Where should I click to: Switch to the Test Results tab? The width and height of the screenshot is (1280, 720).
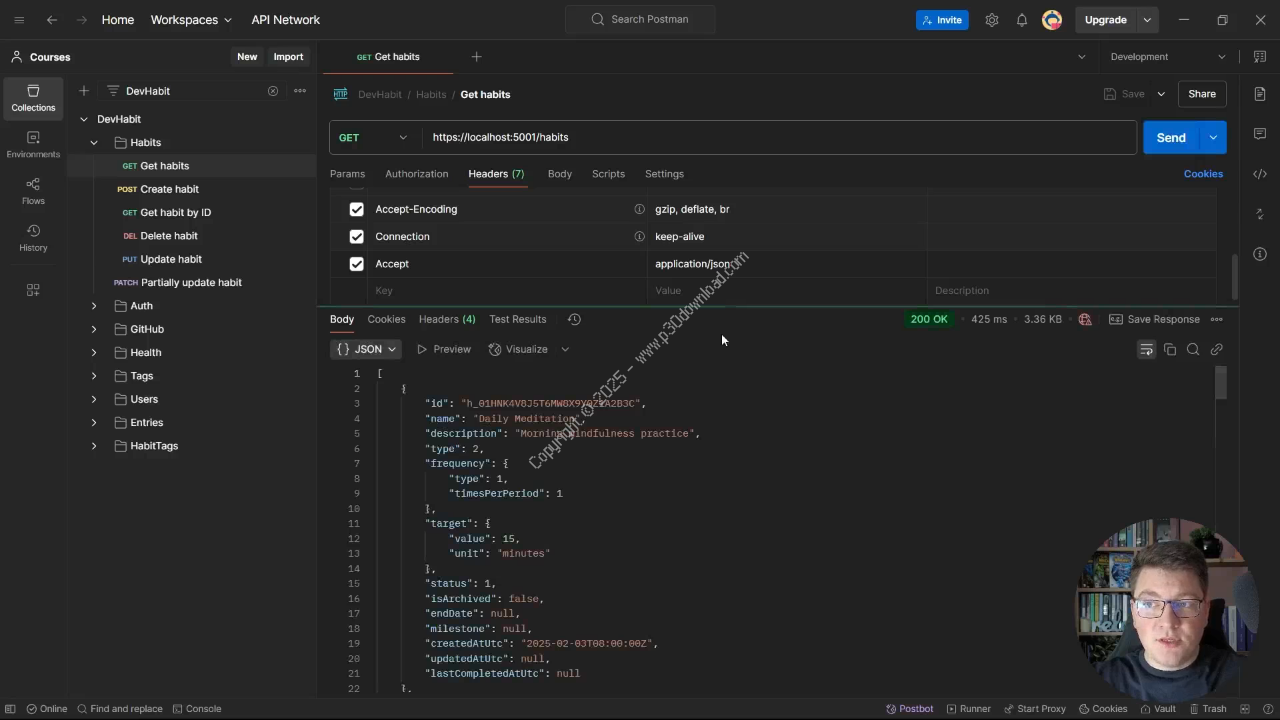518,319
